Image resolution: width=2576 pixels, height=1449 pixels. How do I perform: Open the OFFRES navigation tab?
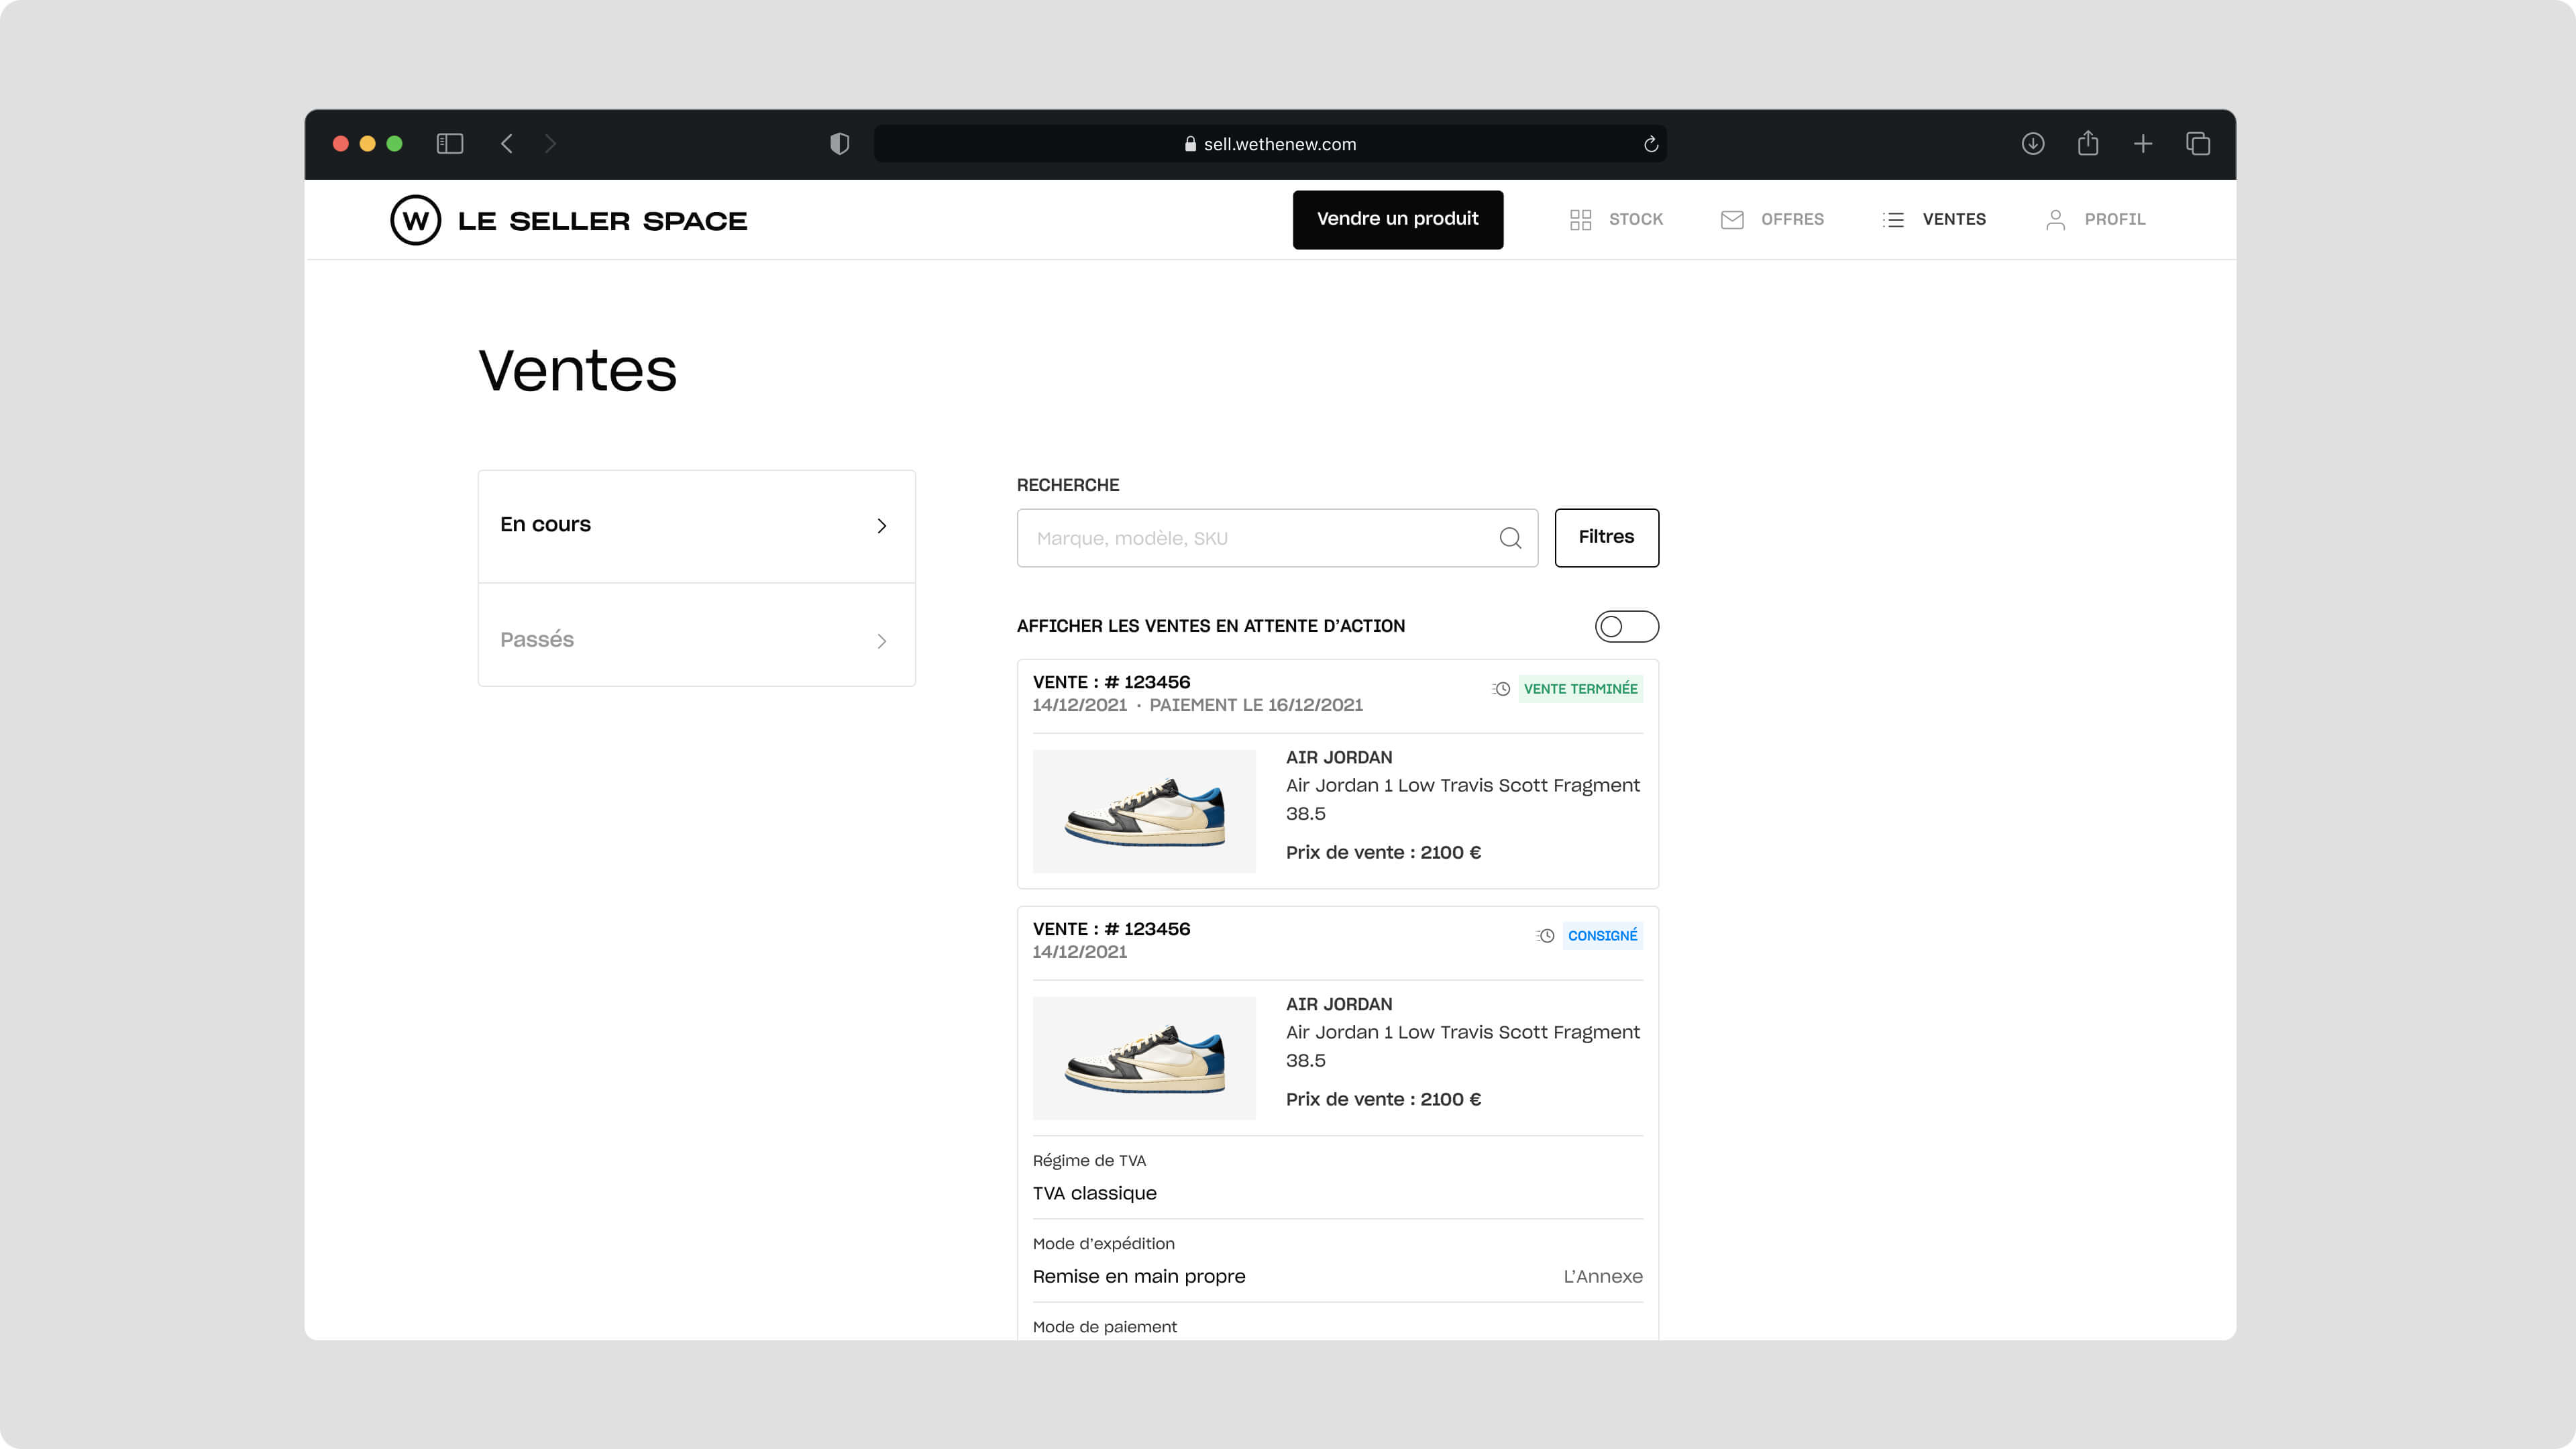pyautogui.click(x=1772, y=220)
